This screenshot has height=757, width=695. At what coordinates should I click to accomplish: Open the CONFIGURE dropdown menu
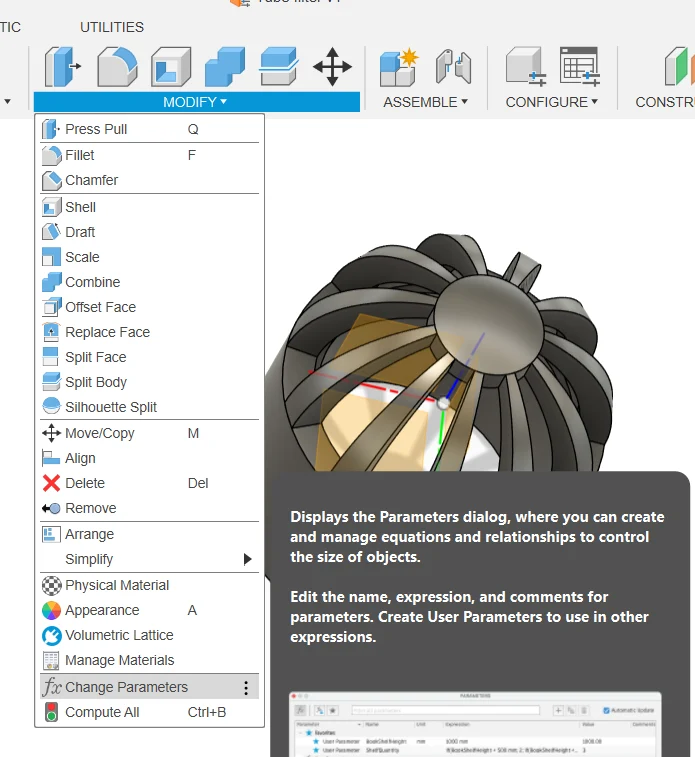click(x=552, y=102)
